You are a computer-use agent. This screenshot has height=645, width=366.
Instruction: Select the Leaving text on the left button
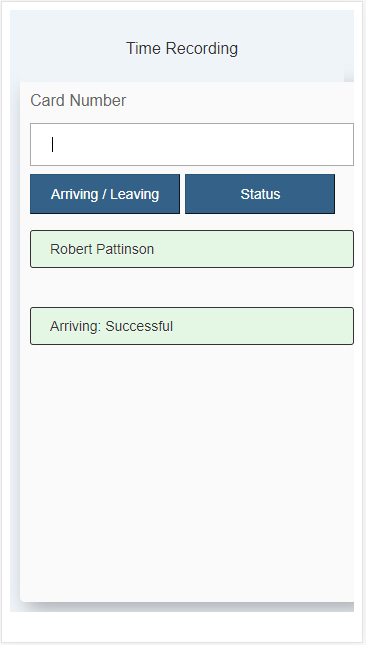134,194
